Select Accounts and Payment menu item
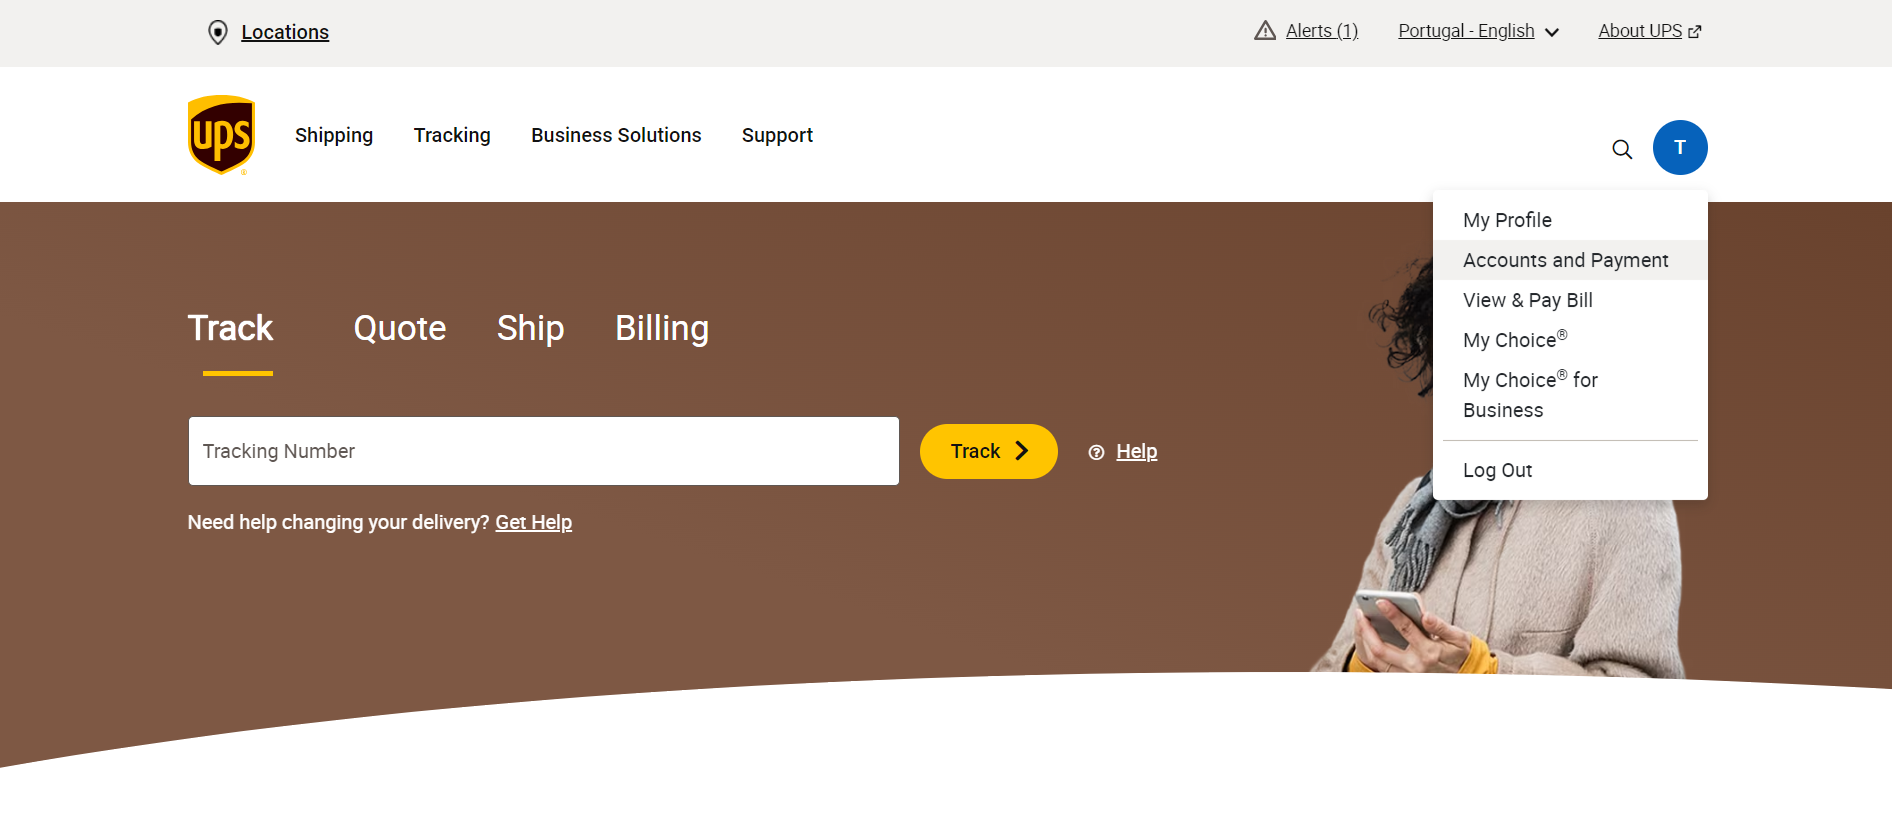Viewport: 1892px width, 836px height. 1565,260
